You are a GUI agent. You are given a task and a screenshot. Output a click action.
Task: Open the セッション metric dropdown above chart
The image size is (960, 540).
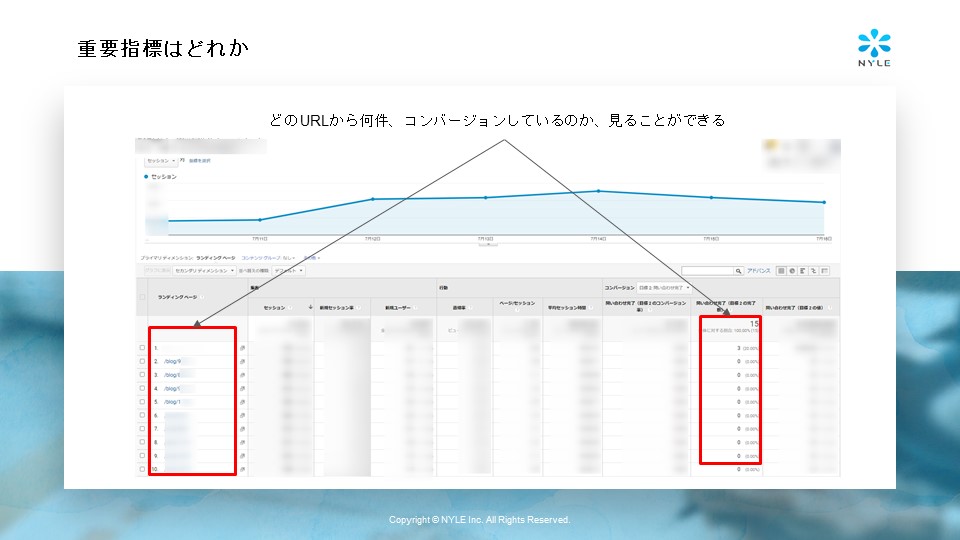coord(161,160)
